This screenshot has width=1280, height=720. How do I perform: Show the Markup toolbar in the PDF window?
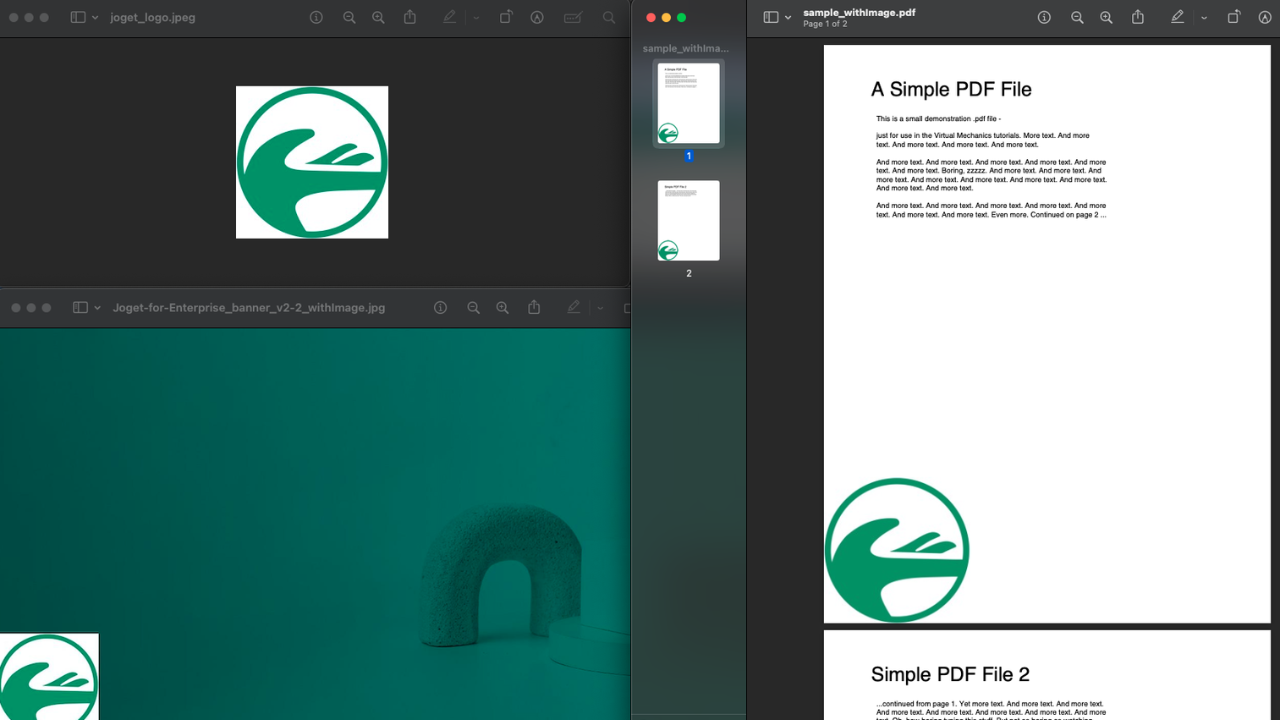tap(1264, 17)
